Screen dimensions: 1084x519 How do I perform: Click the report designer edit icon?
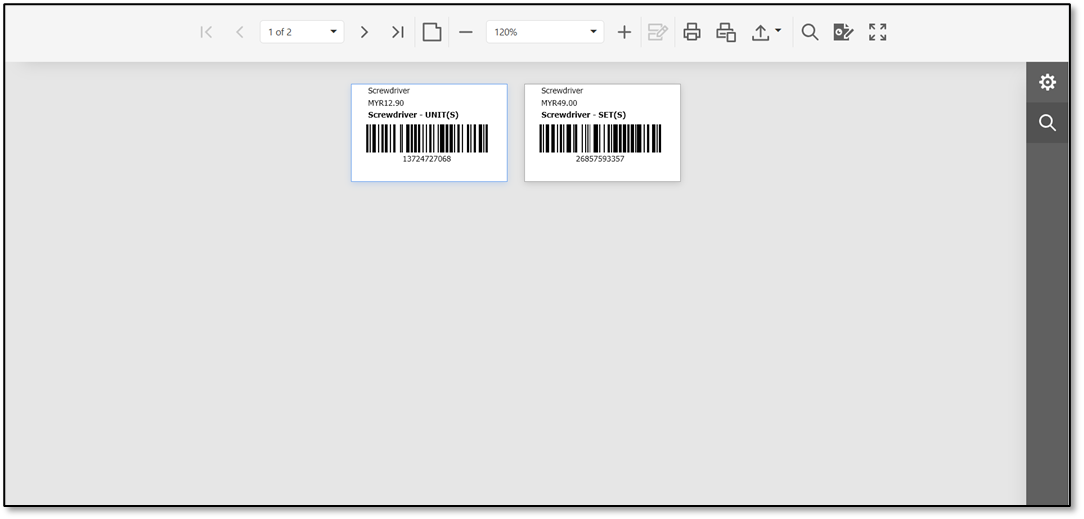pos(843,32)
